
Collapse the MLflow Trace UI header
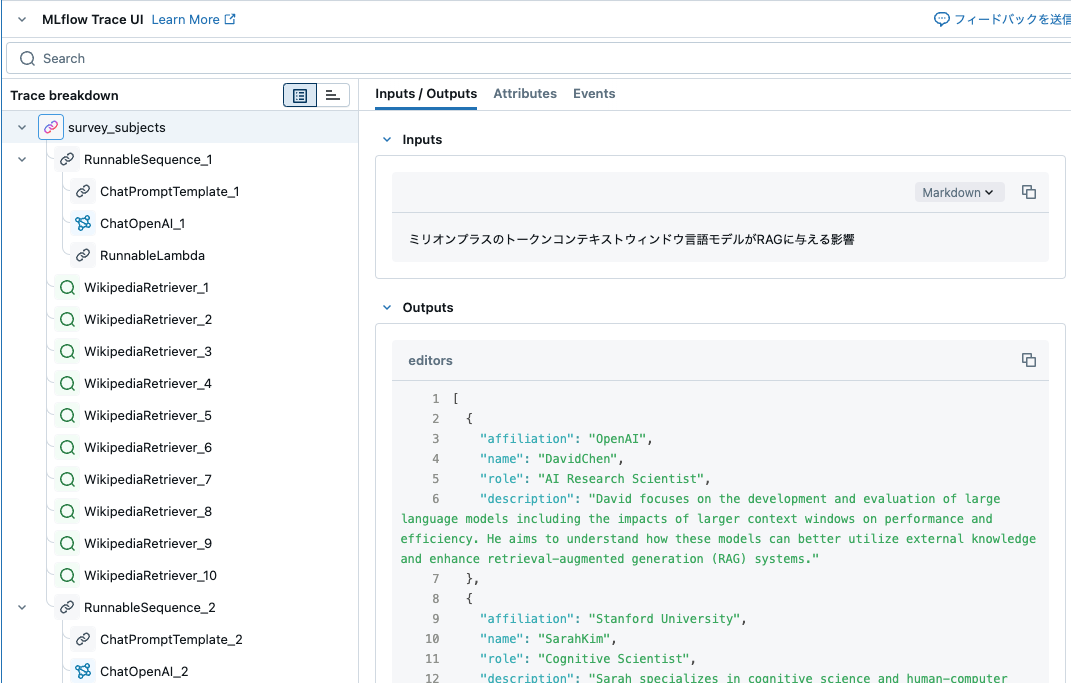[22, 20]
